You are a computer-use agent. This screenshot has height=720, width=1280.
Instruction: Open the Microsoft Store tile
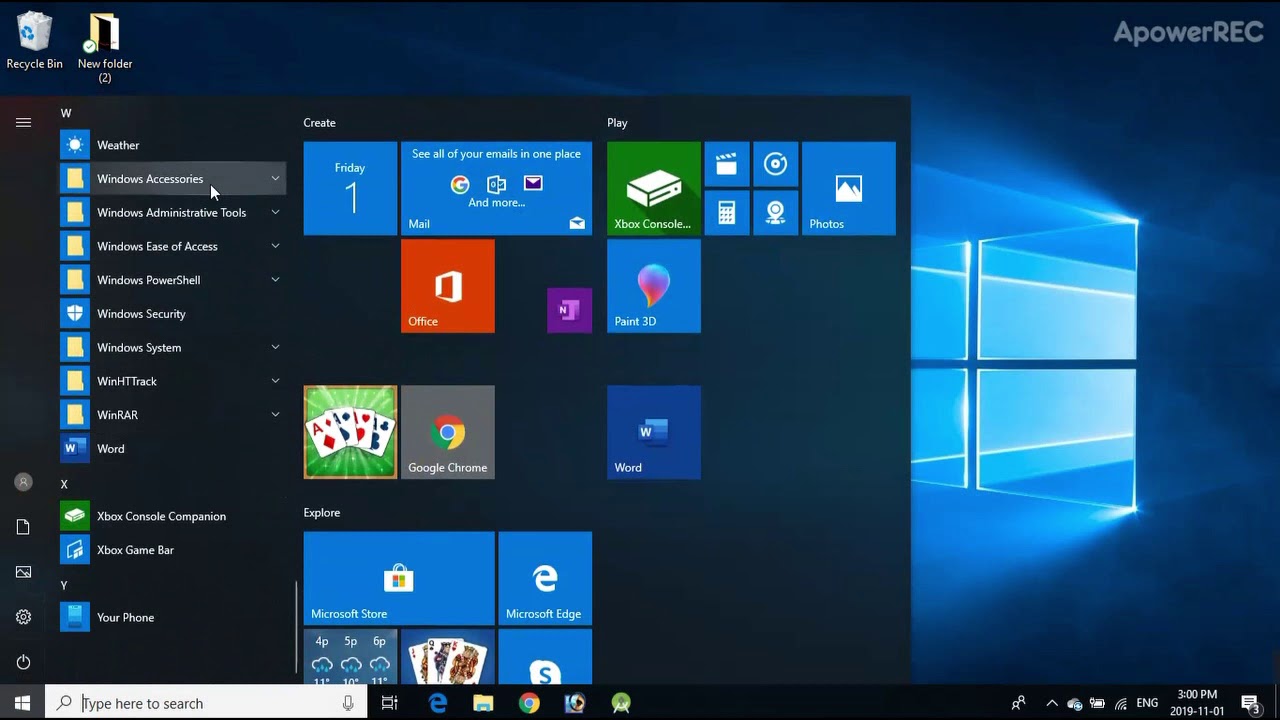coord(399,578)
